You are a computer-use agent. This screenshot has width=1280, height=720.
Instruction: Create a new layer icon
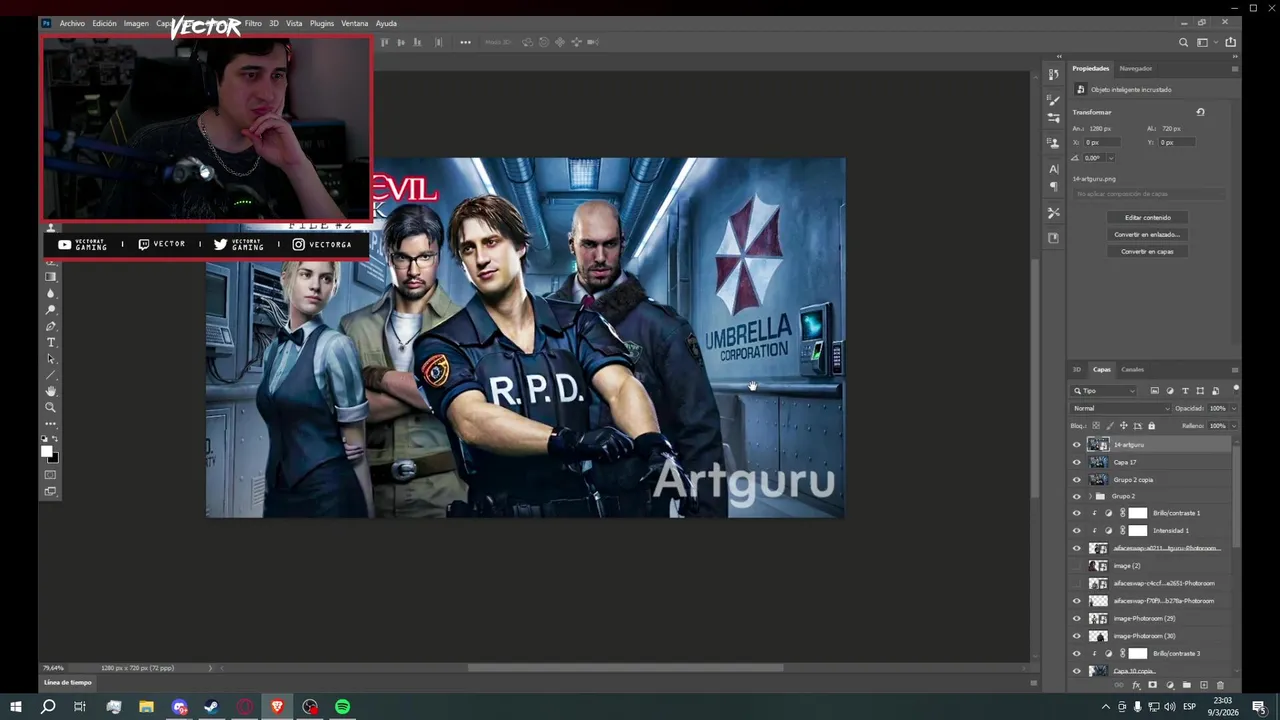pyautogui.click(x=1203, y=685)
